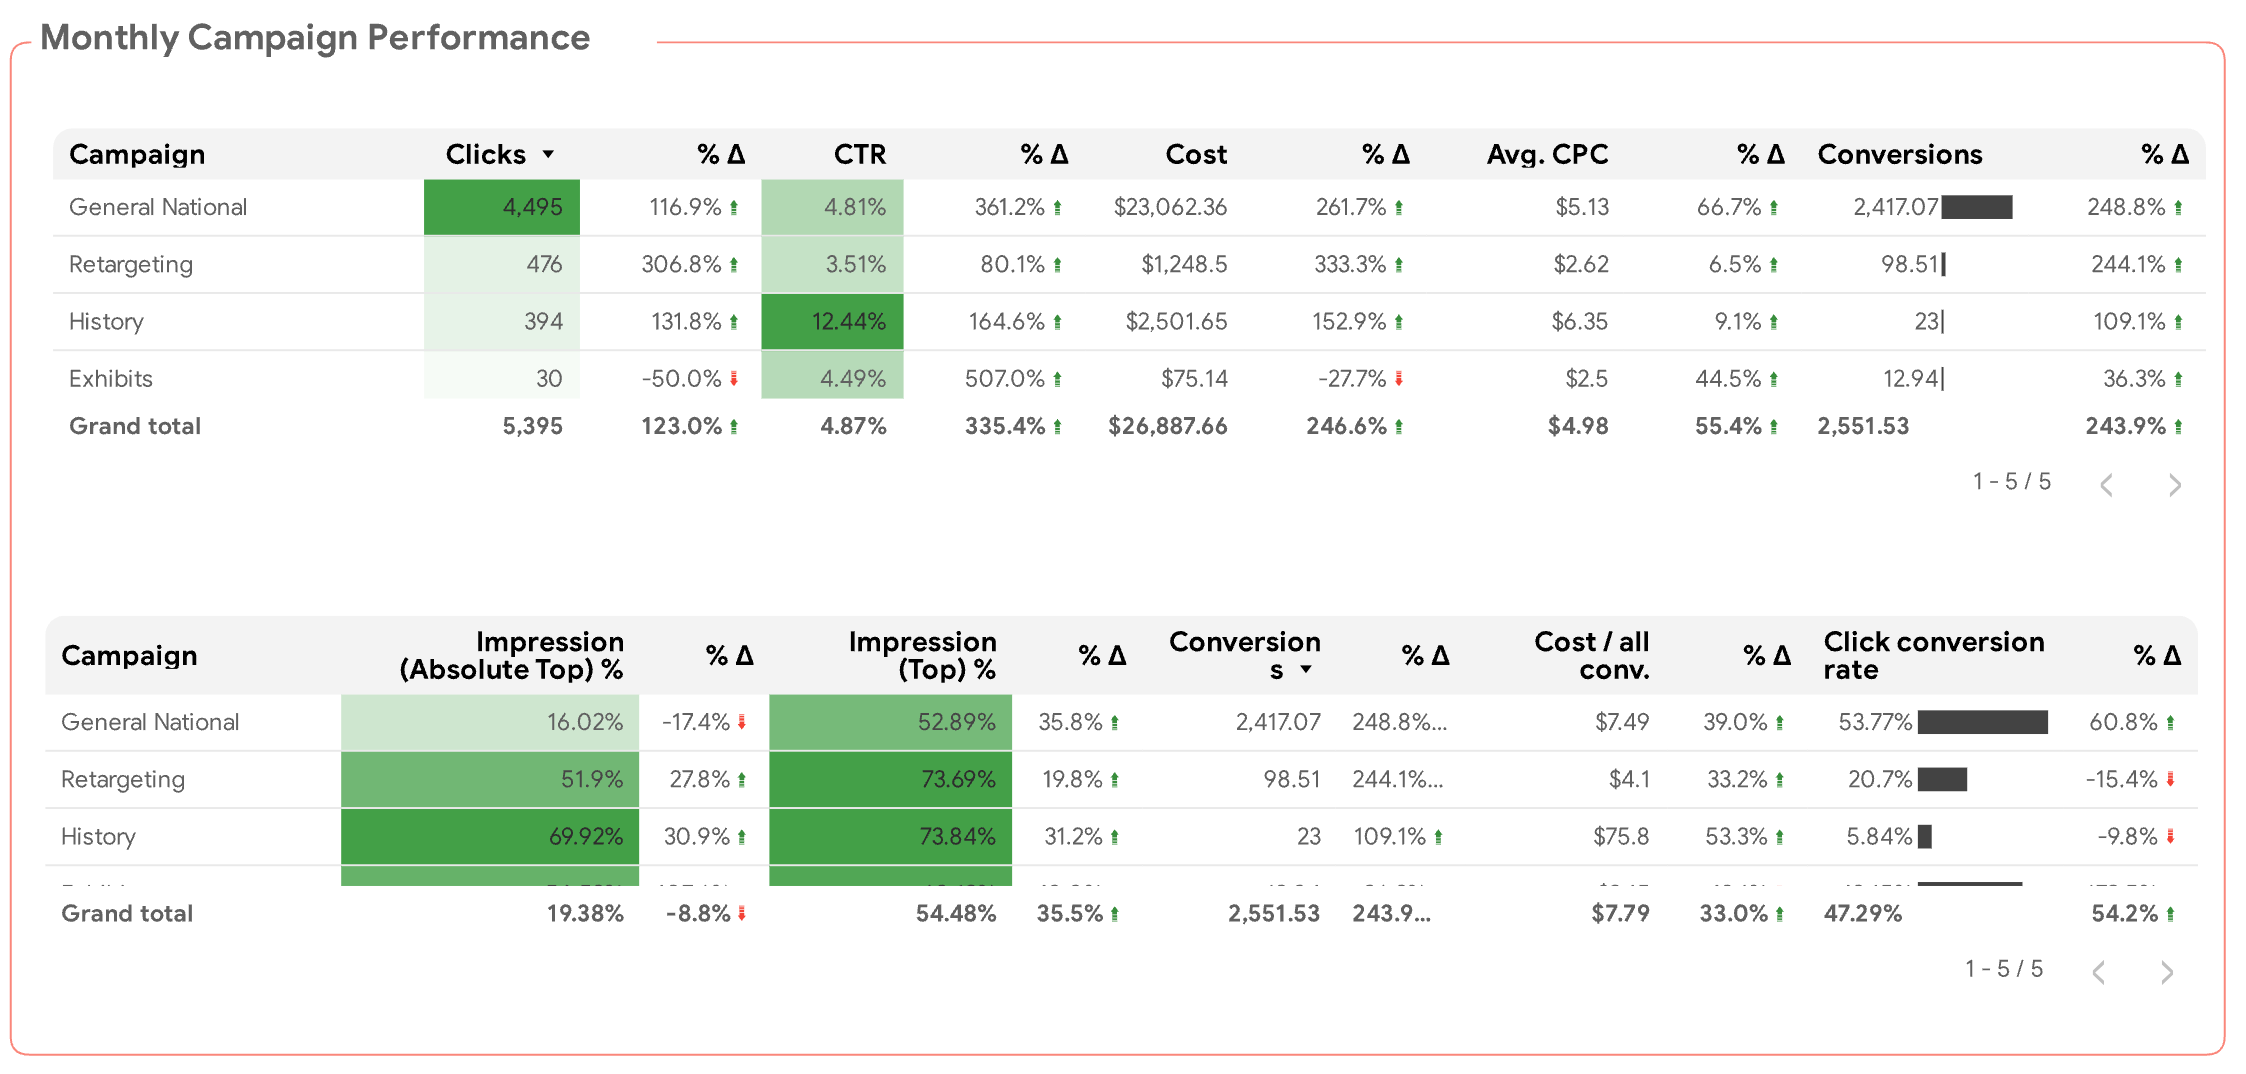This screenshot has width=2246, height=1074.
Task: Click the Clicks sort arrow in header
Action: click(548, 154)
